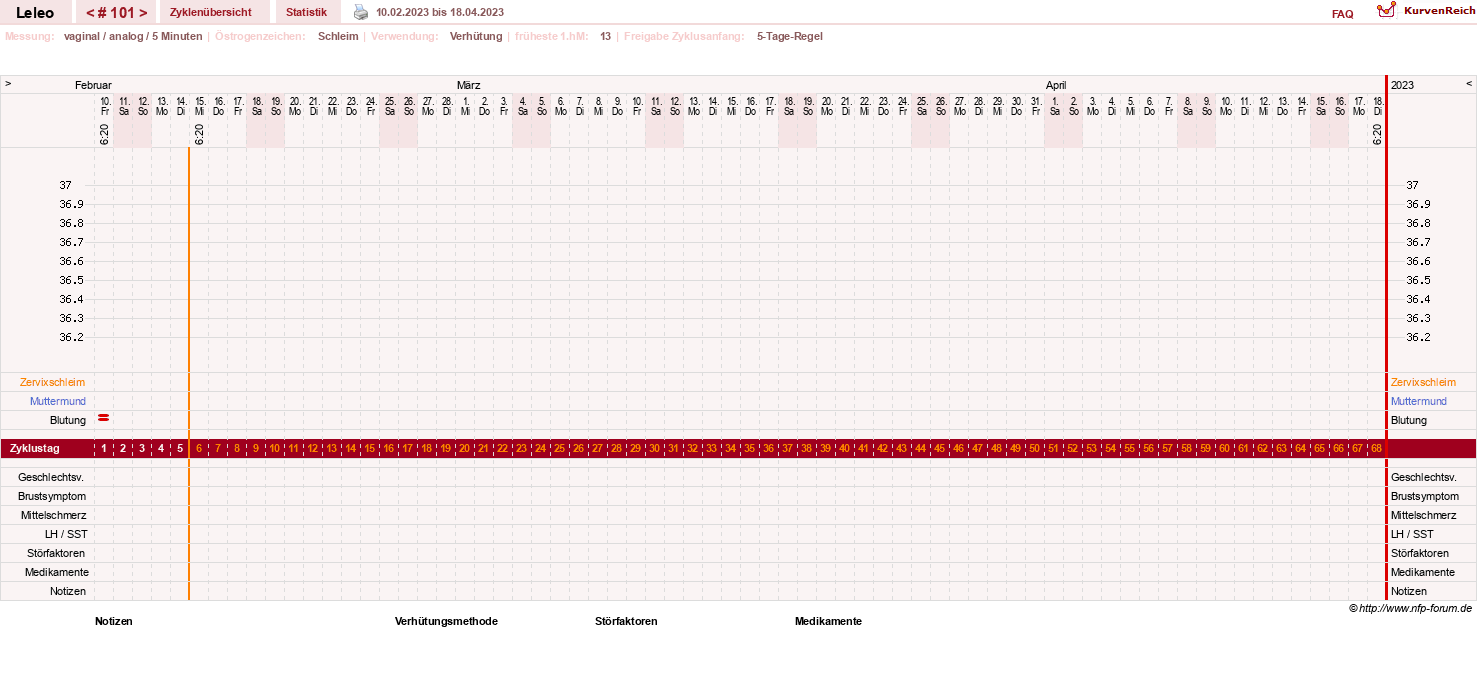Click the 5-Tage-Regel value
This screenshot has width=1477, height=700.
point(790,36)
